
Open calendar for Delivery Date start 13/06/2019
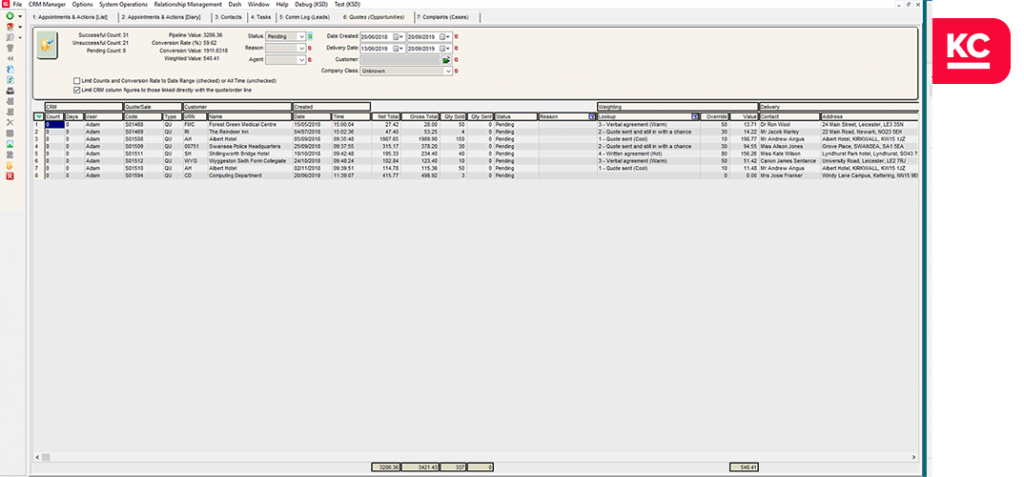point(398,48)
